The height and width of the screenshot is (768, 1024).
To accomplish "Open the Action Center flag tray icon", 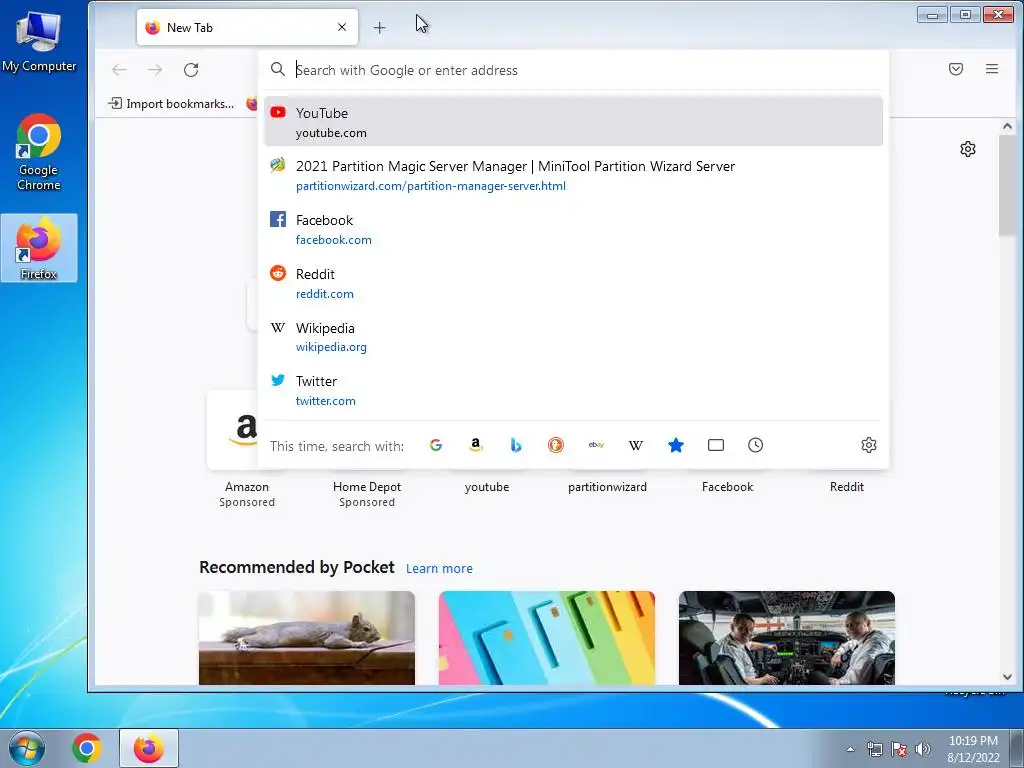I will point(899,749).
